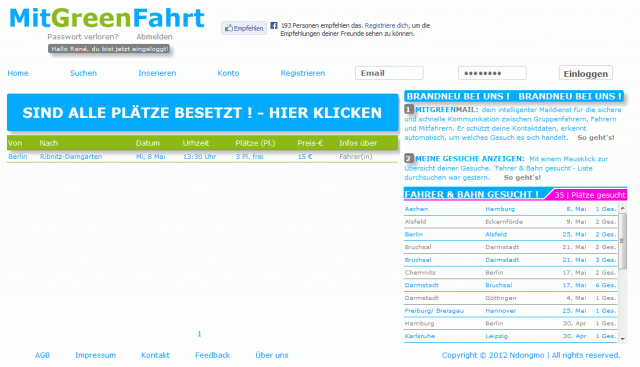Image resolution: width=640 pixels, height=367 pixels.
Task: Click the number 2 badge beside Meine Gesuche
Action: (409, 158)
